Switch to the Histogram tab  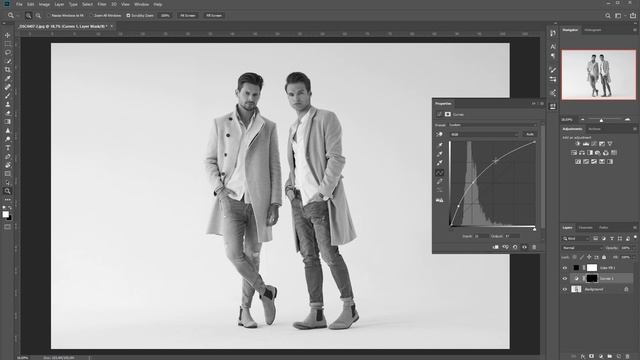tap(593, 30)
